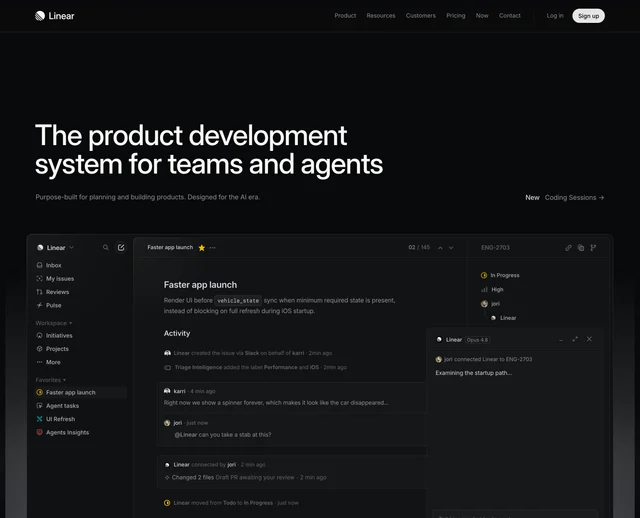Expand the Linear agent chat panel
Image resolution: width=640 pixels, height=518 pixels.
(x=575, y=339)
